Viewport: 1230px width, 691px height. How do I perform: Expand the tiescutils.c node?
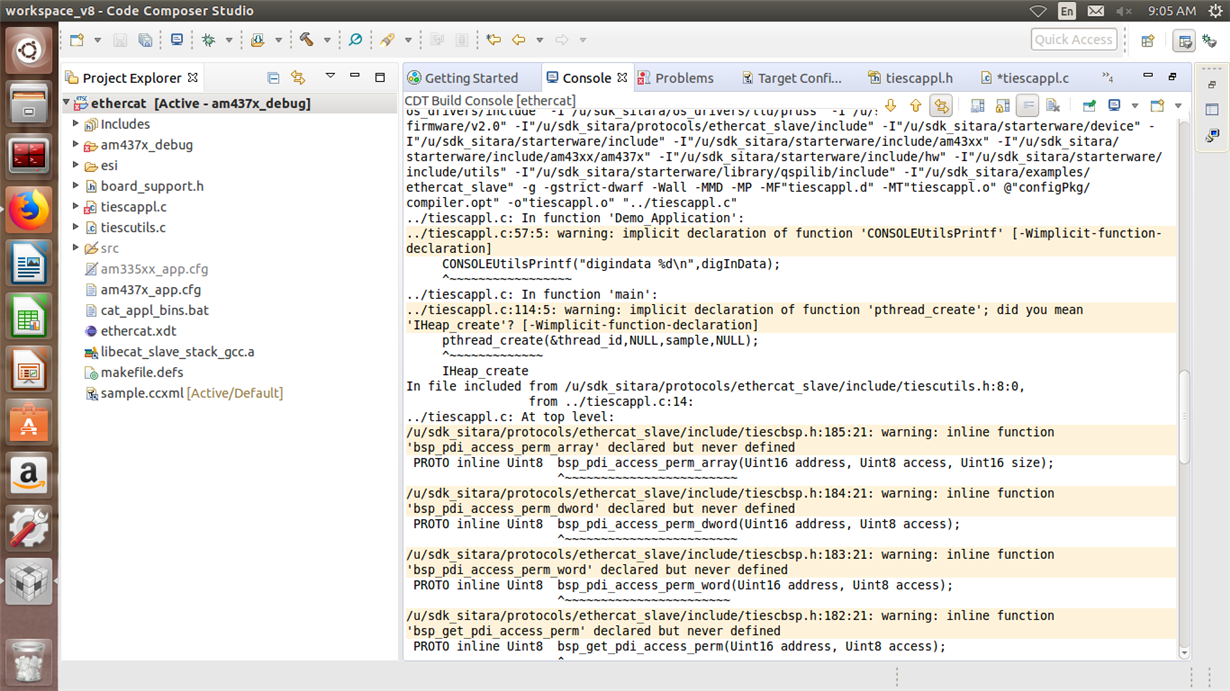(76, 227)
